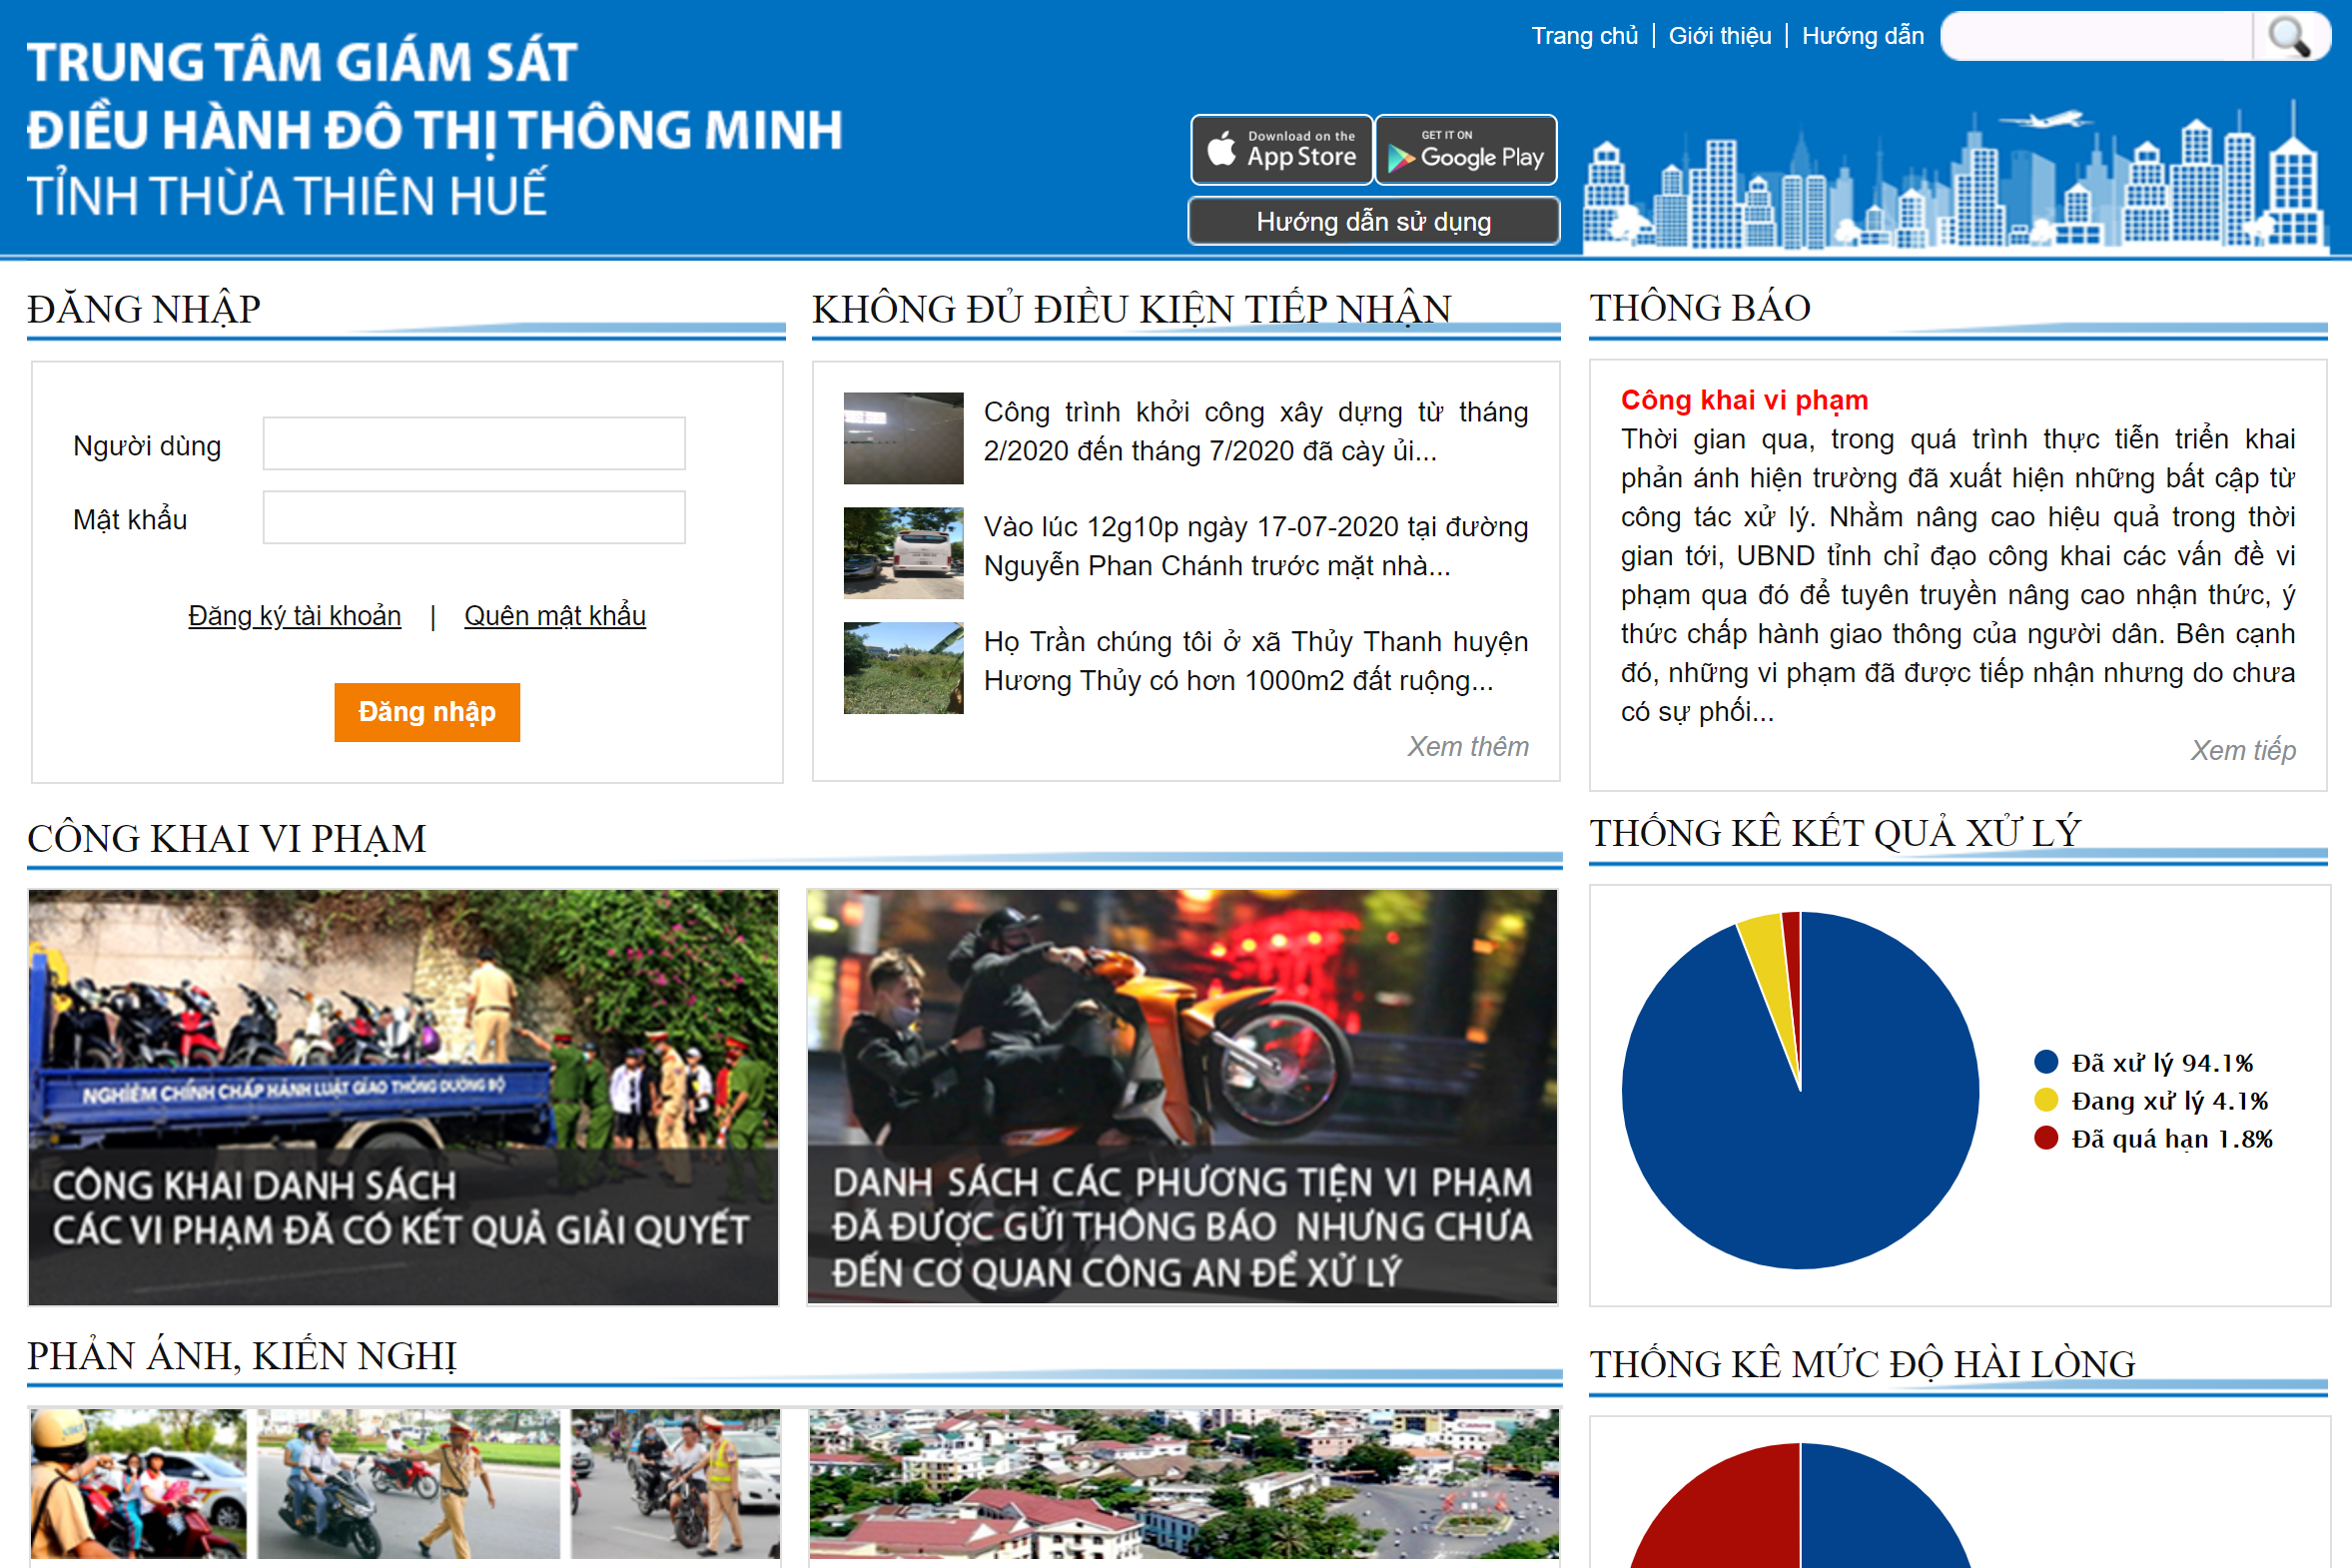
Task: Follow the 'Quên mật khẩu' link
Action: coord(555,615)
